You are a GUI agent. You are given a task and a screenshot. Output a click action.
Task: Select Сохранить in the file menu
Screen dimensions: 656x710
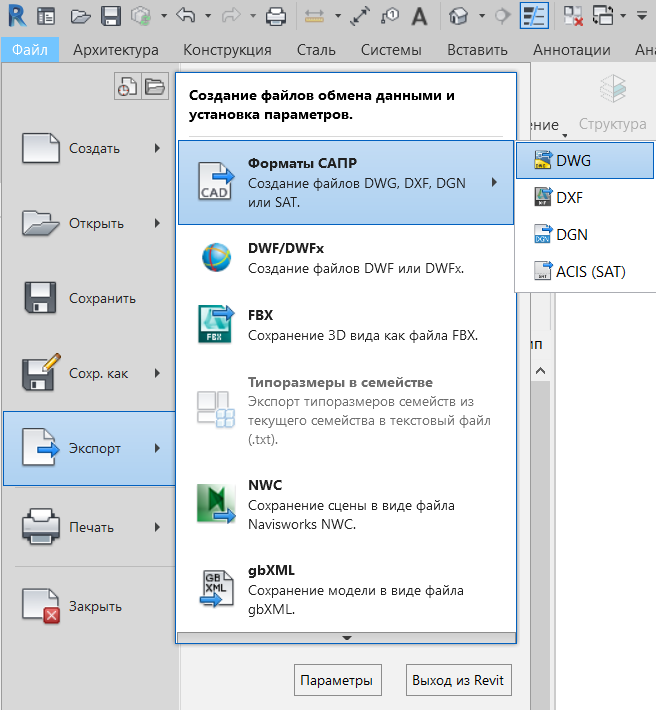click(x=89, y=298)
